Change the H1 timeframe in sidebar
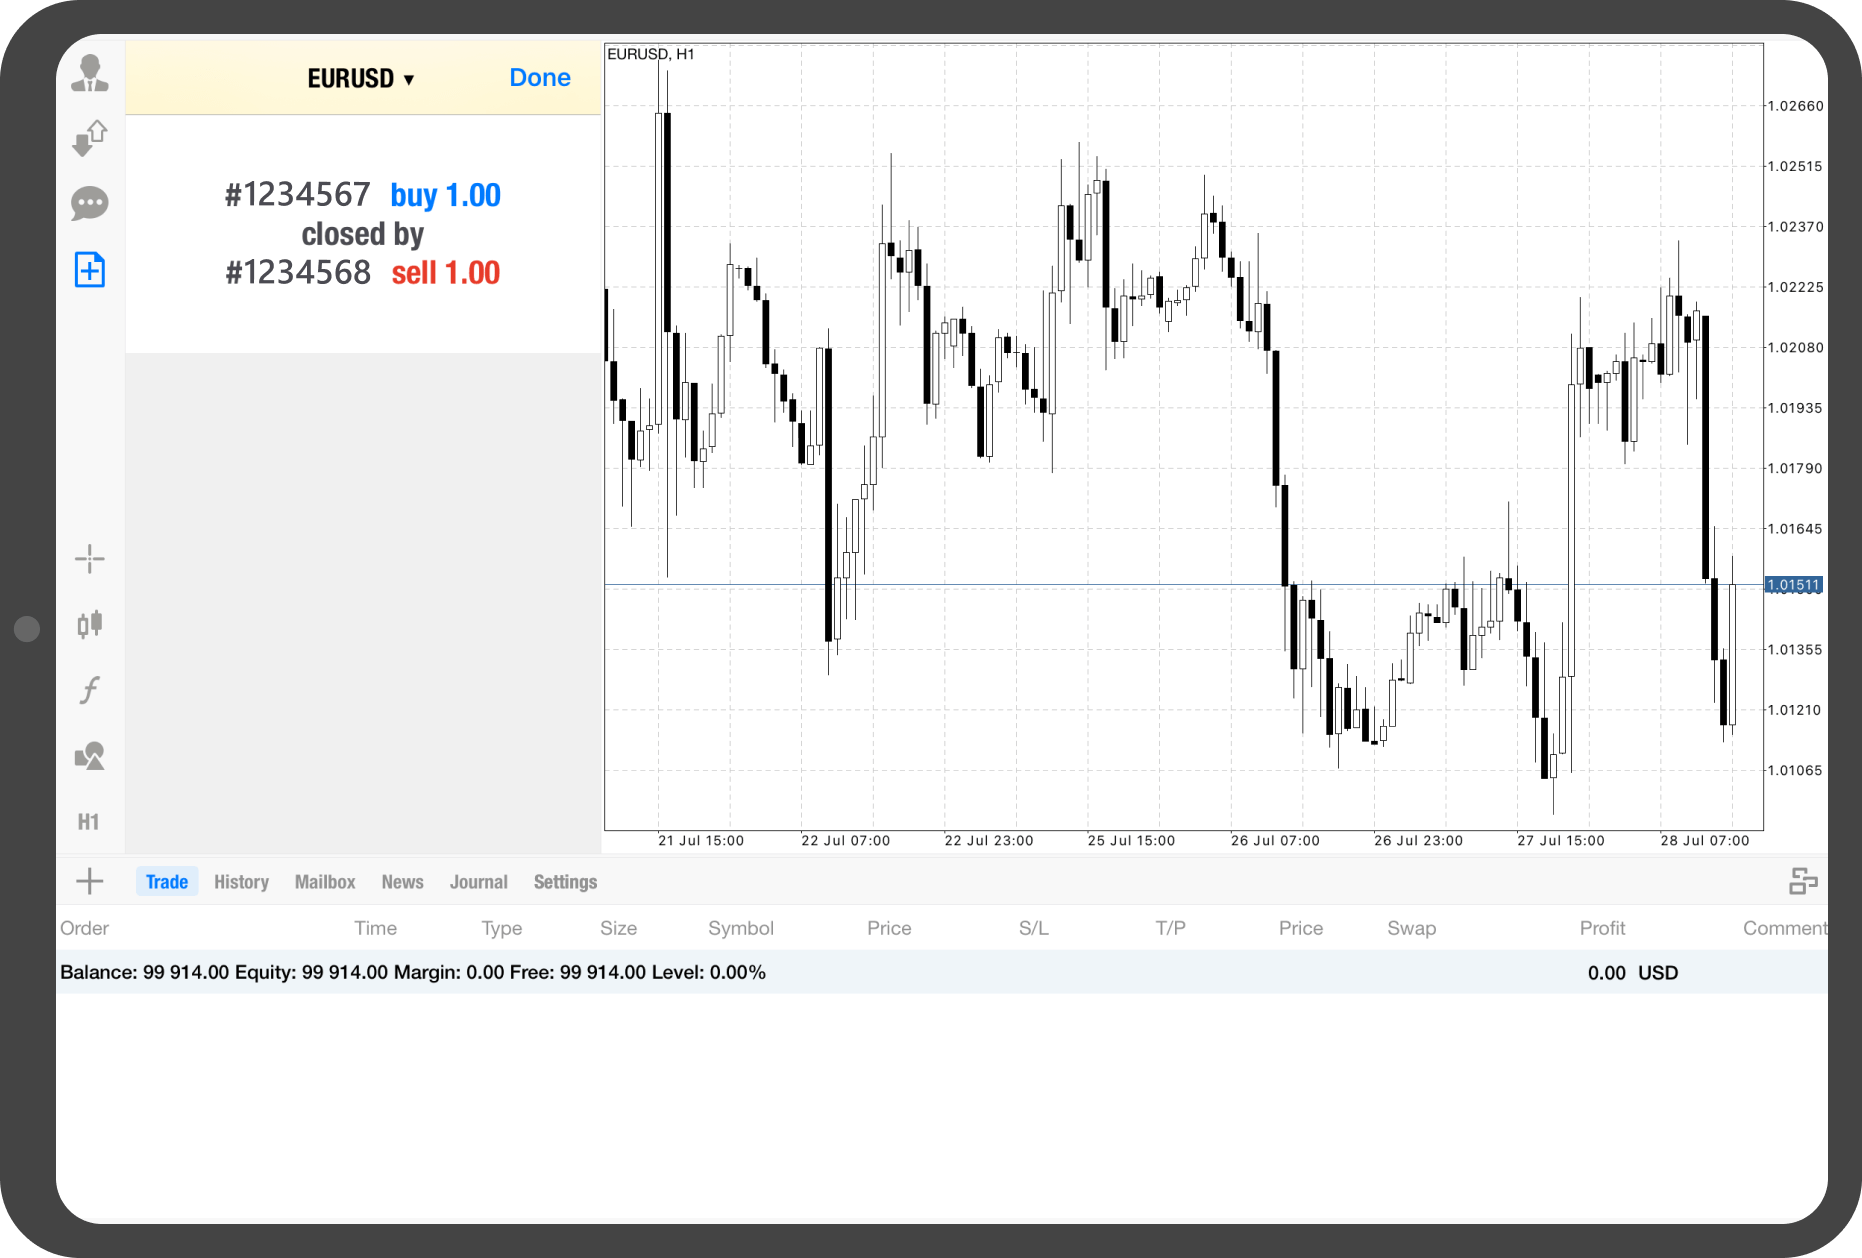The width and height of the screenshot is (1862, 1258). [89, 822]
